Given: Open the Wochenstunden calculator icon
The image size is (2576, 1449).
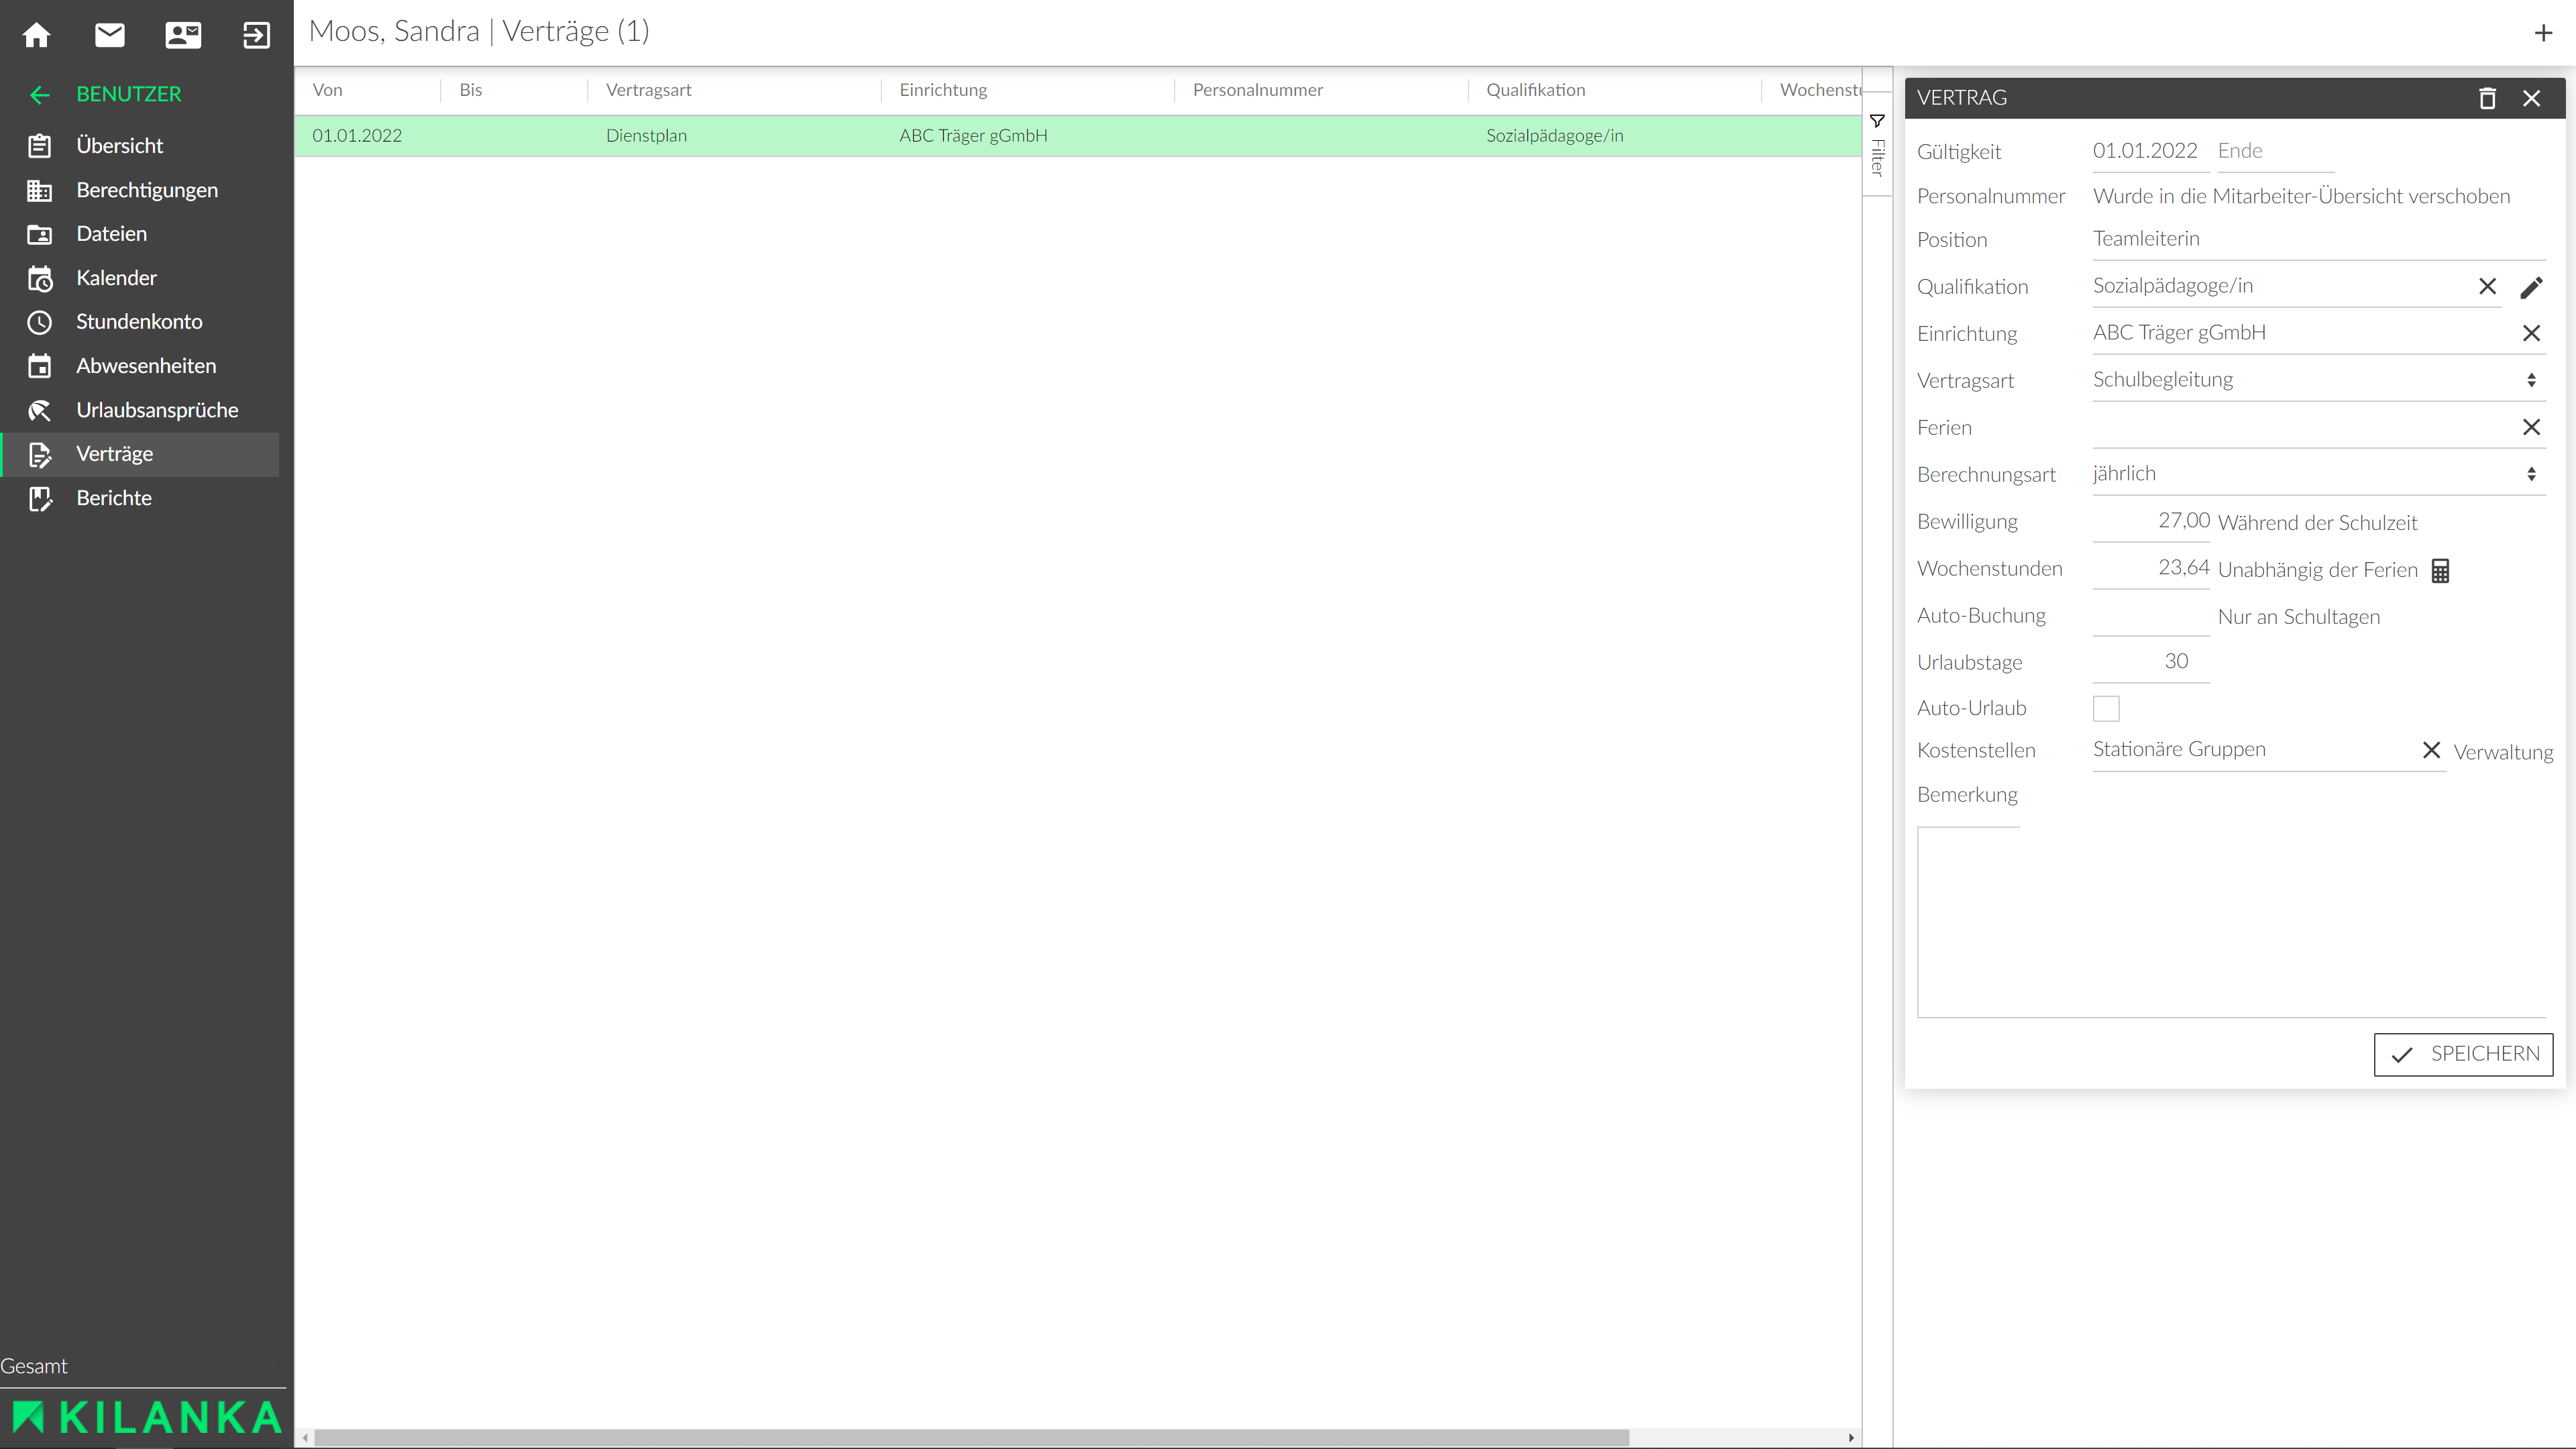Looking at the screenshot, I should tap(2440, 570).
